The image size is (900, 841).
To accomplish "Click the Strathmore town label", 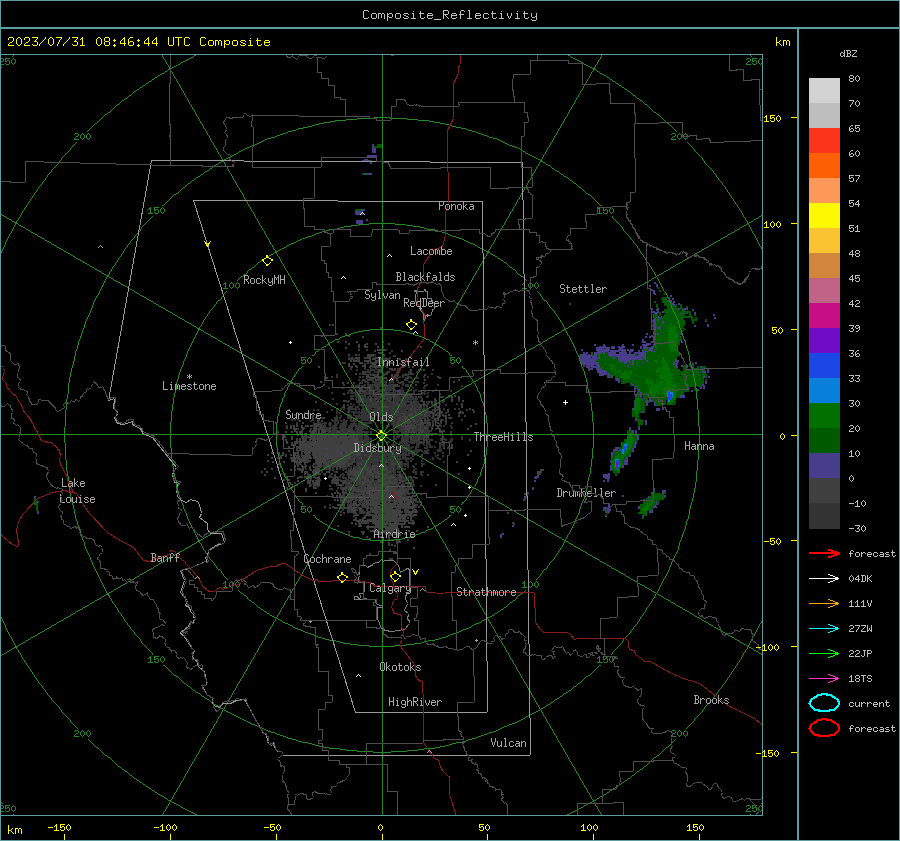I will 486,592.
